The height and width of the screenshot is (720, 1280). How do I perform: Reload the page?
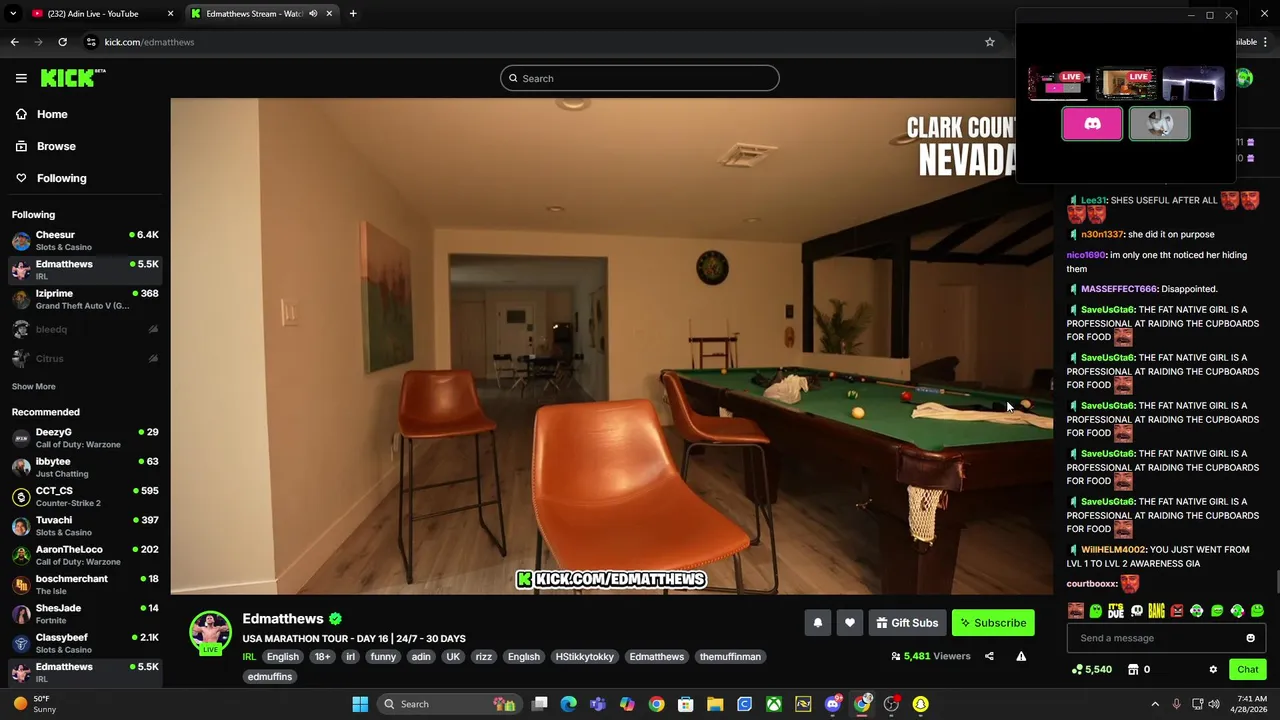pos(62,42)
